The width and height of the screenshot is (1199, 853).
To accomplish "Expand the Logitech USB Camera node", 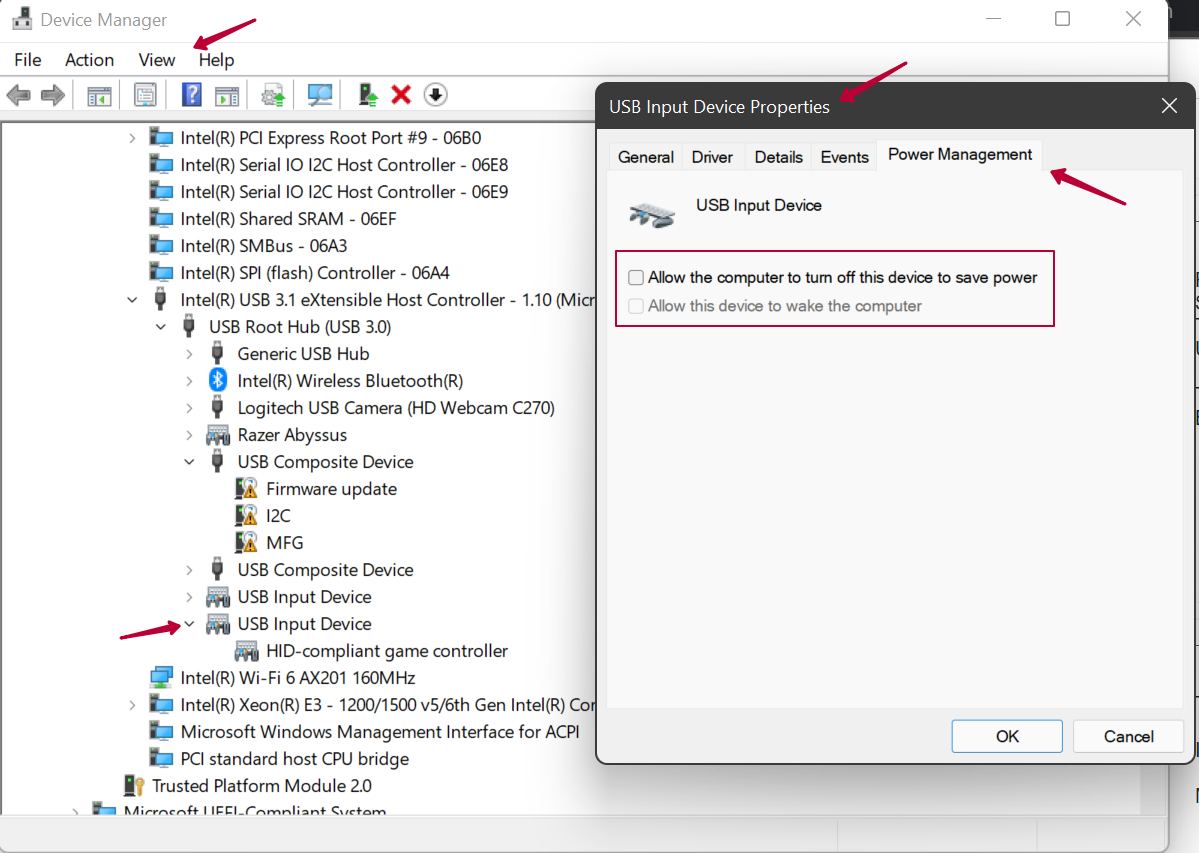I will [189, 408].
